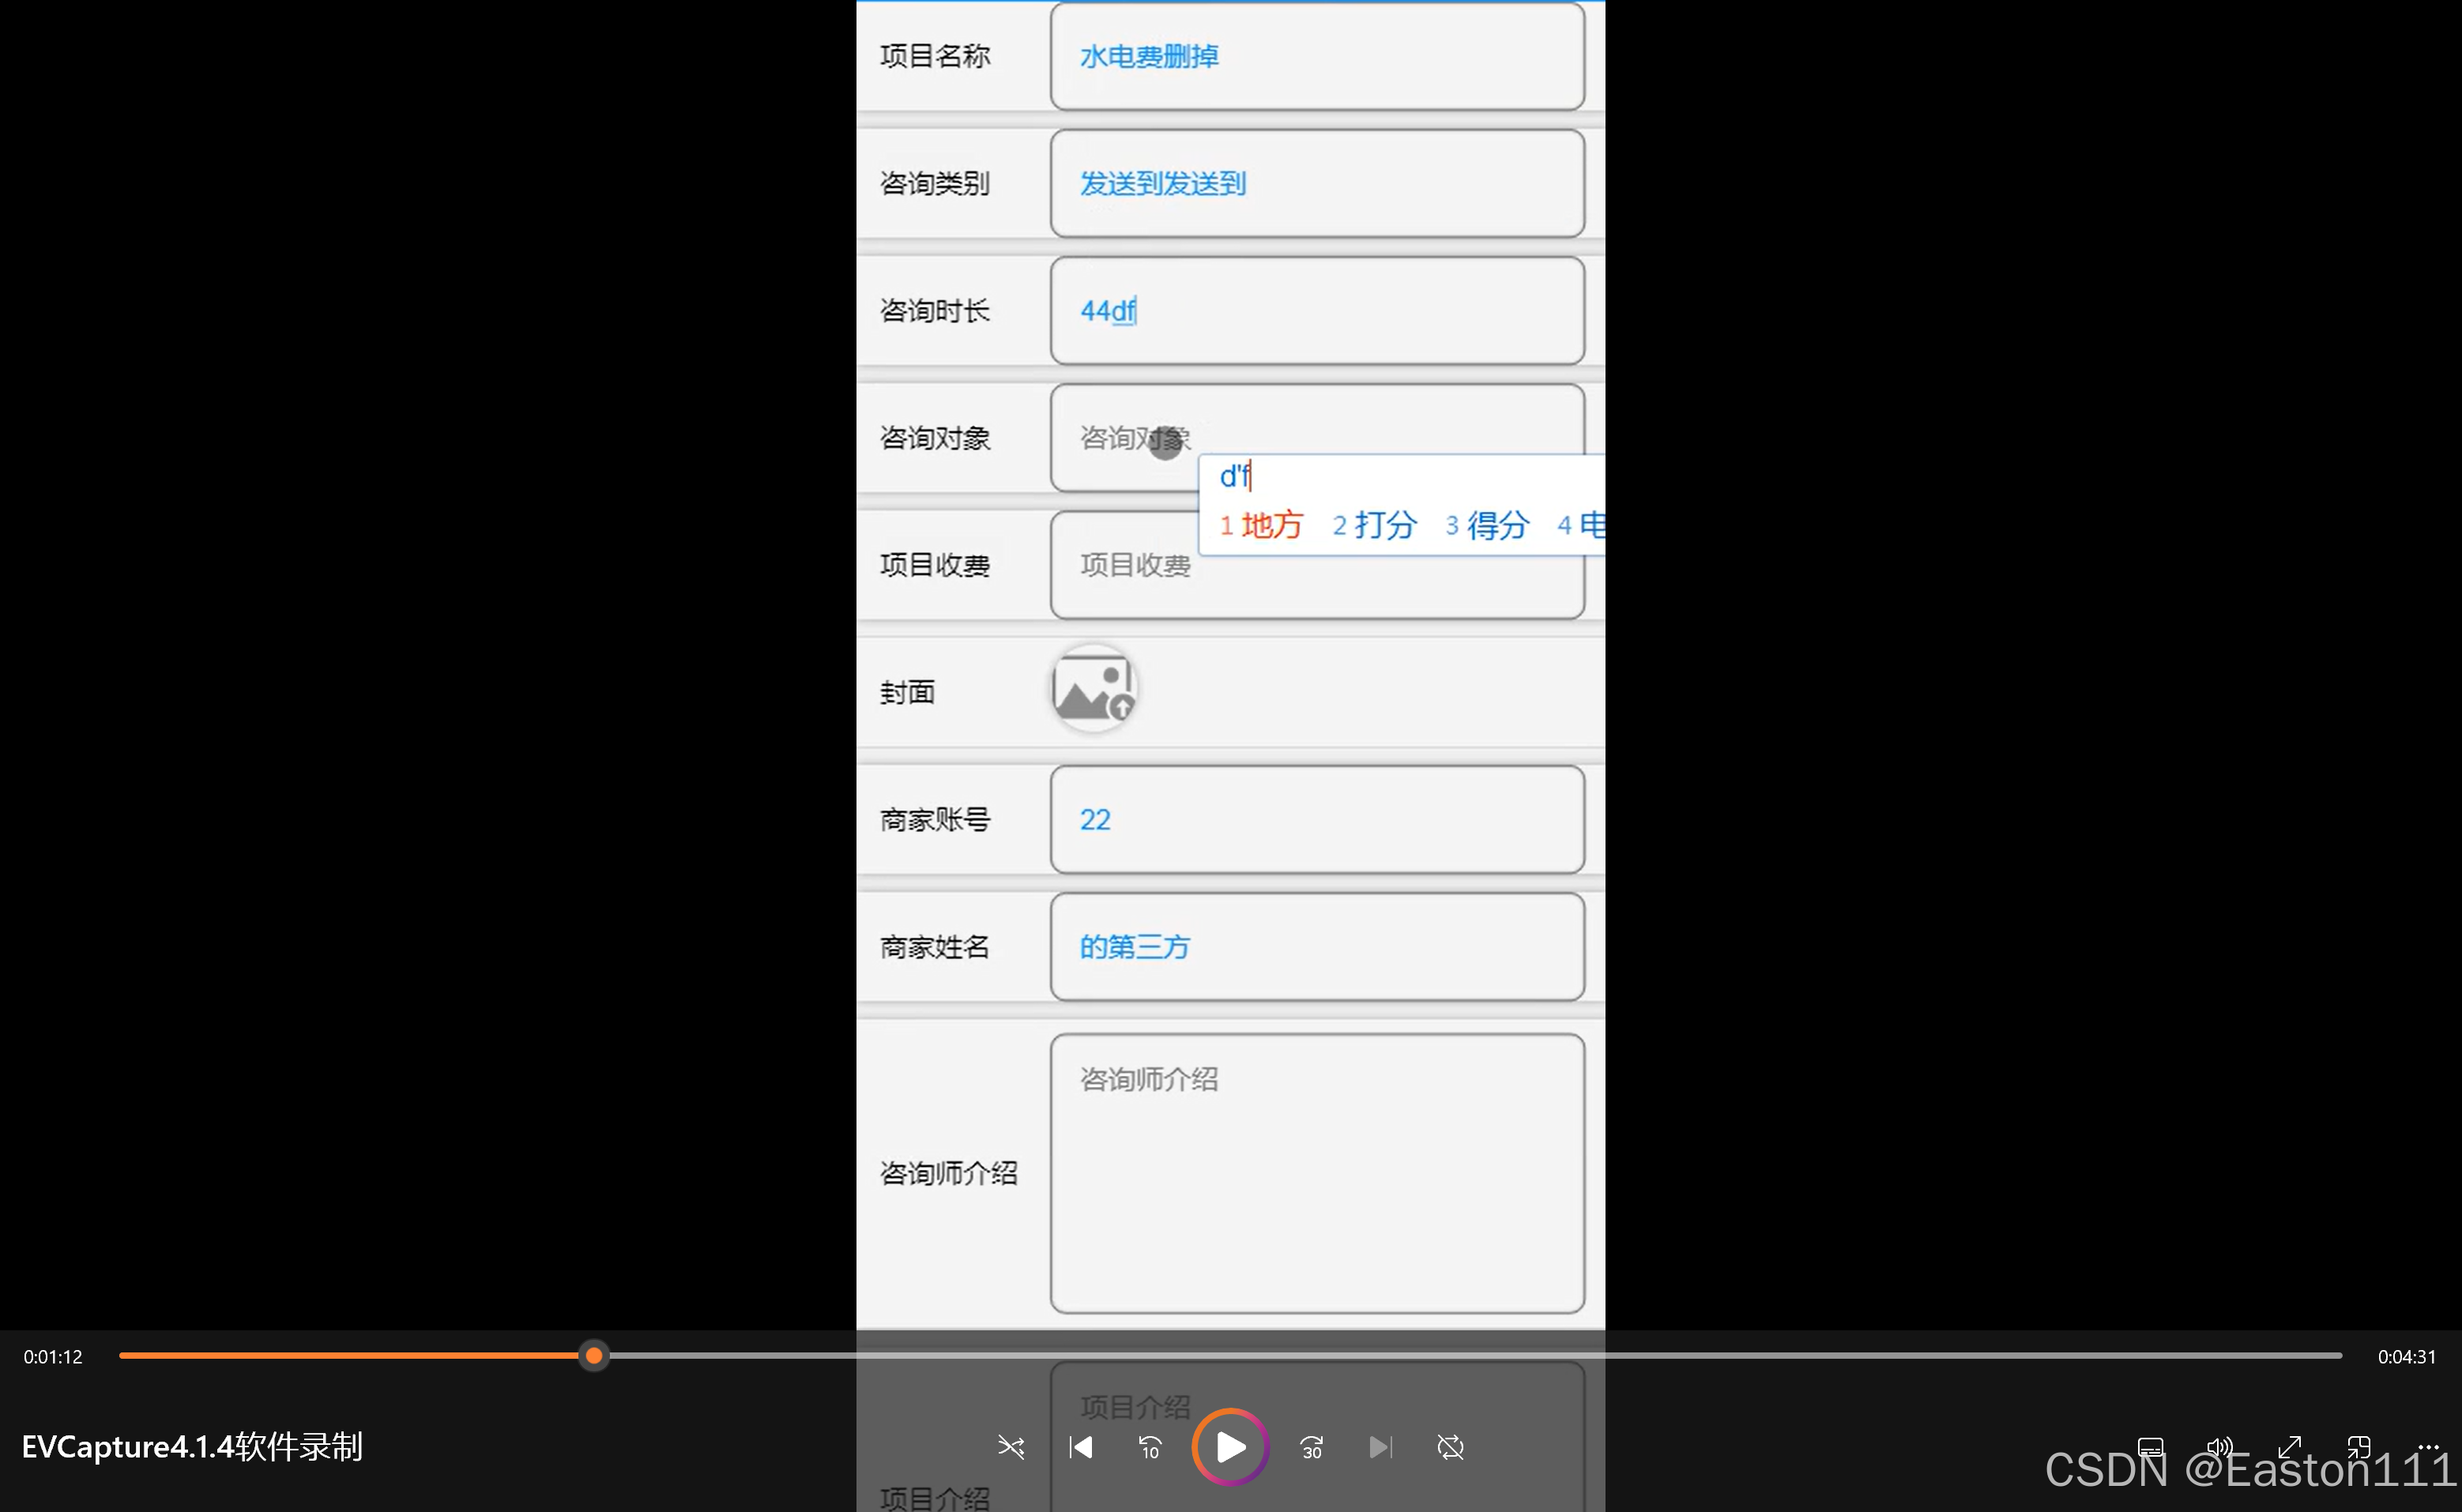Screen dimensions: 2462x1512
Task: Open the more options menu
Action: click(x=2429, y=1446)
